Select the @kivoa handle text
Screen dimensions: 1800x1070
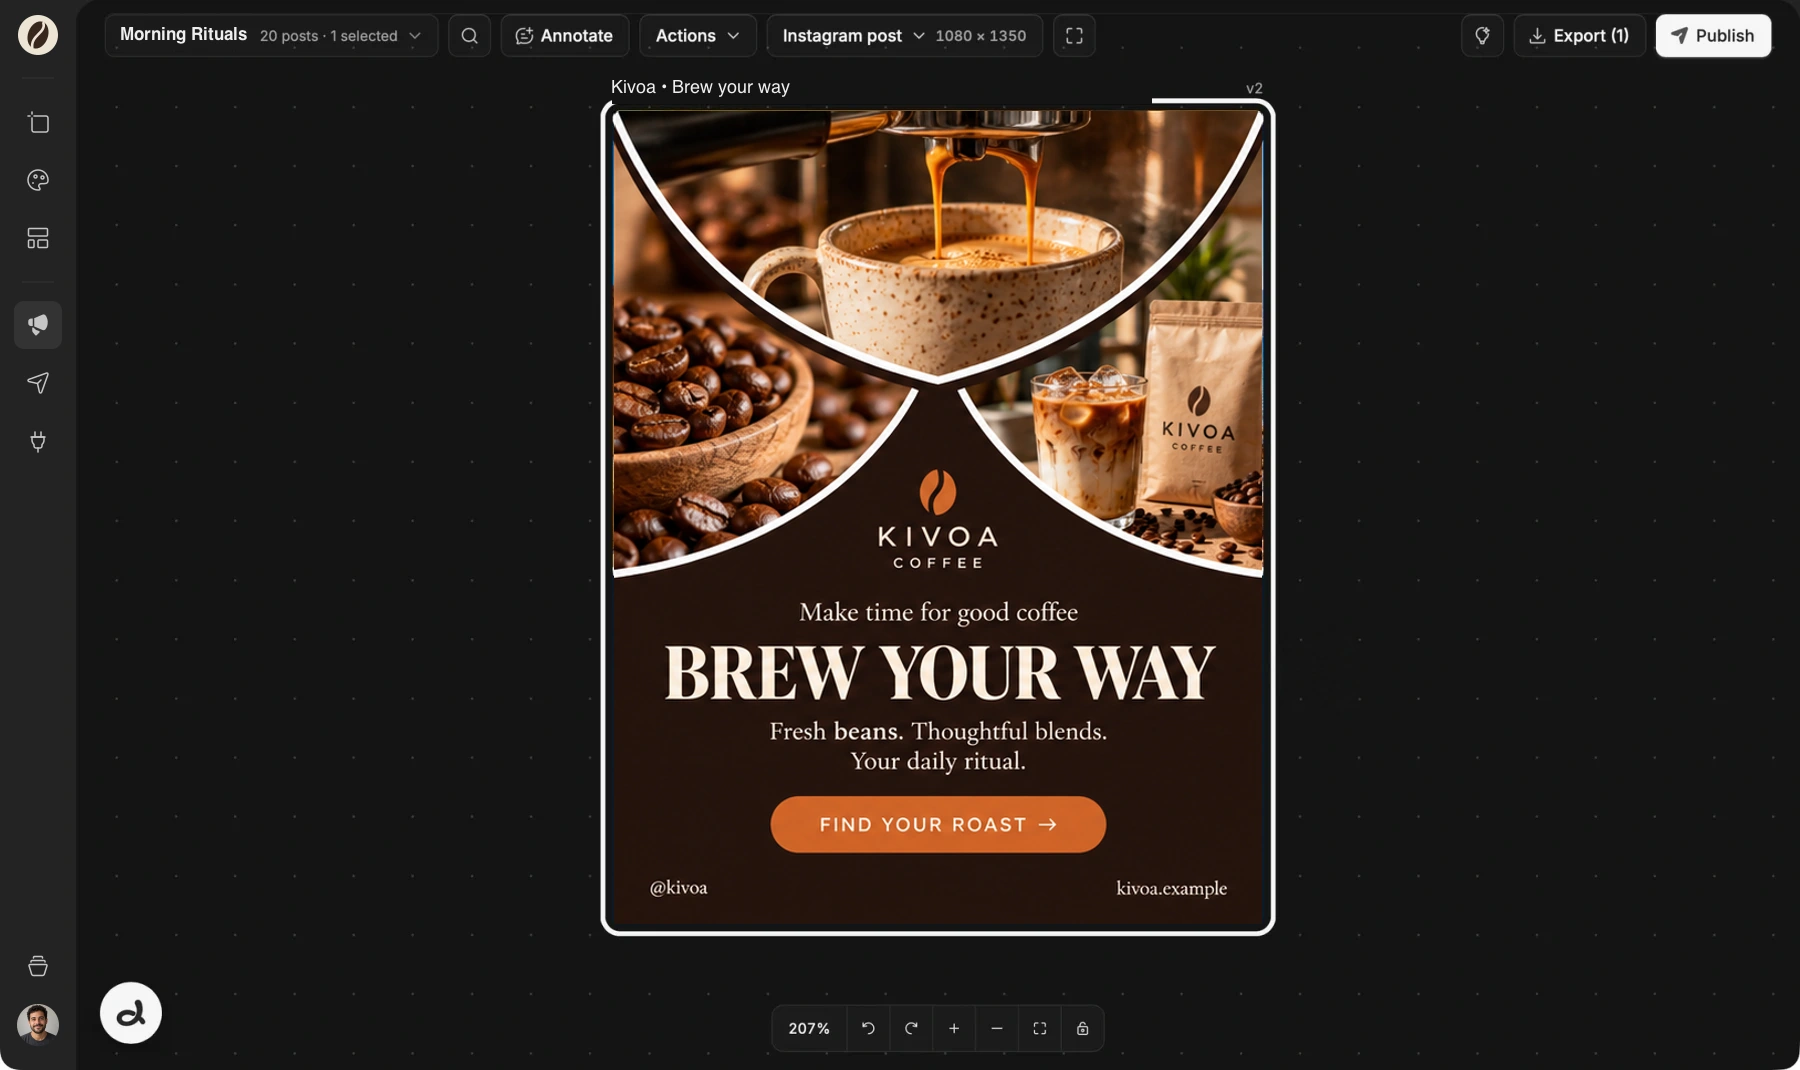coord(678,887)
